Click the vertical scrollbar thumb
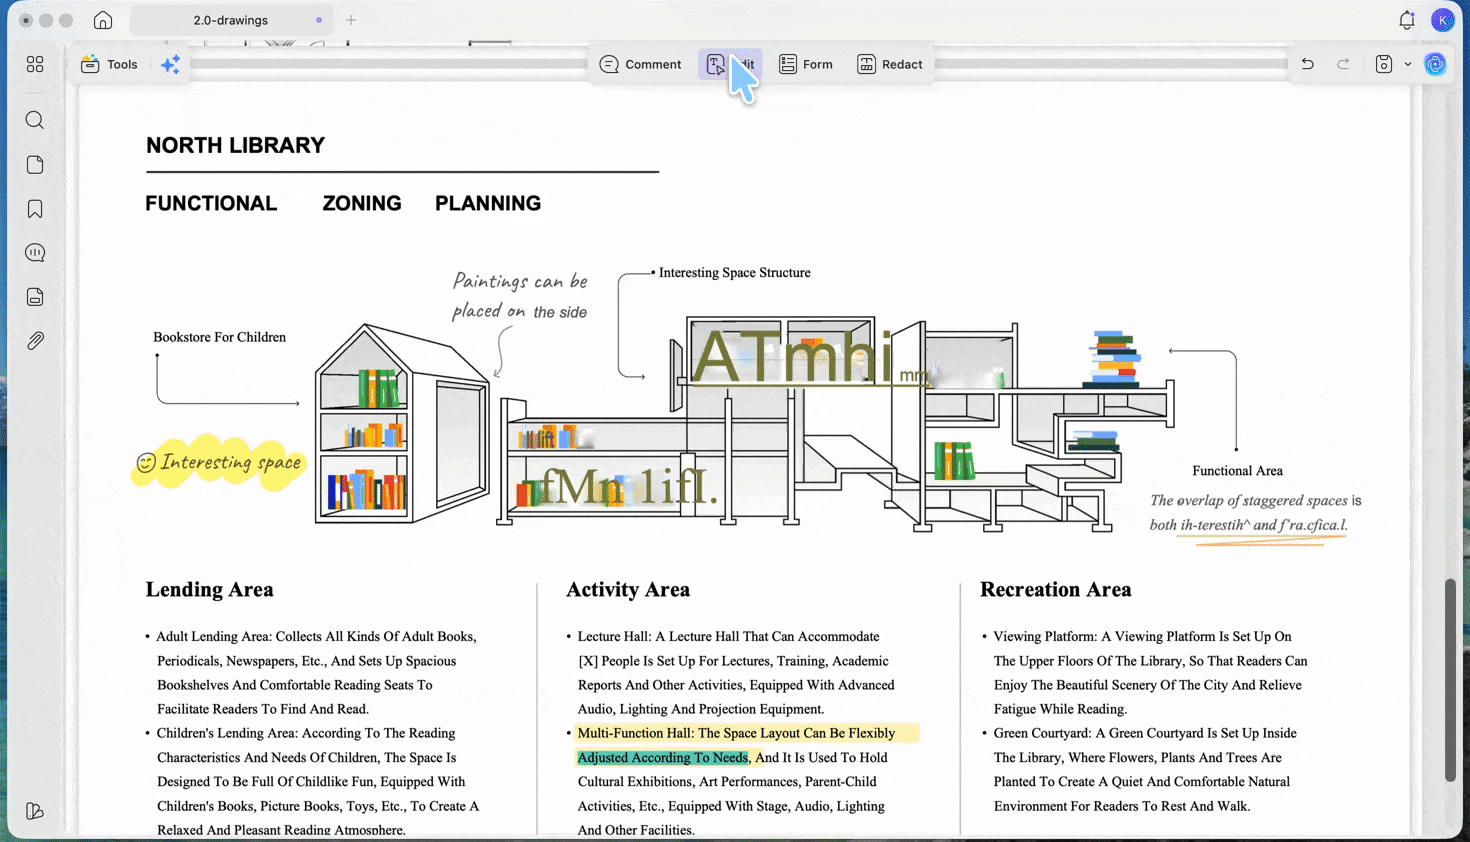 tap(1450, 680)
